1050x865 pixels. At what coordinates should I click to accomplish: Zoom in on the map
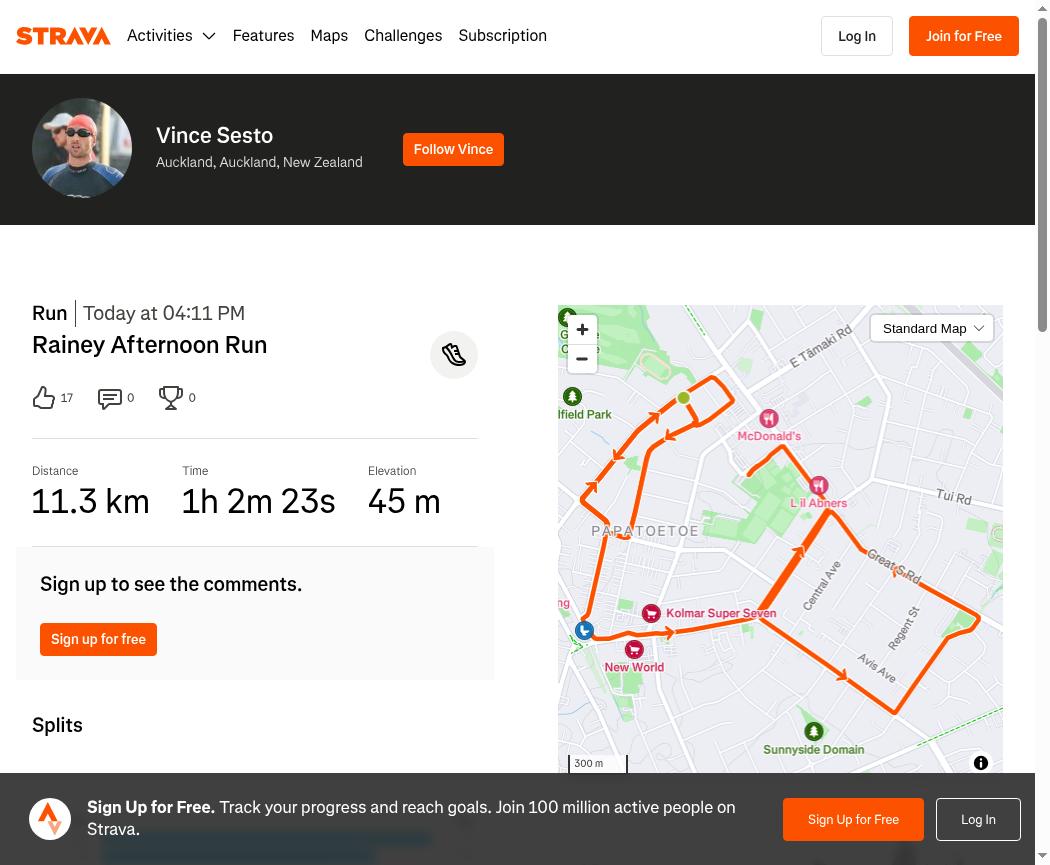point(583,329)
